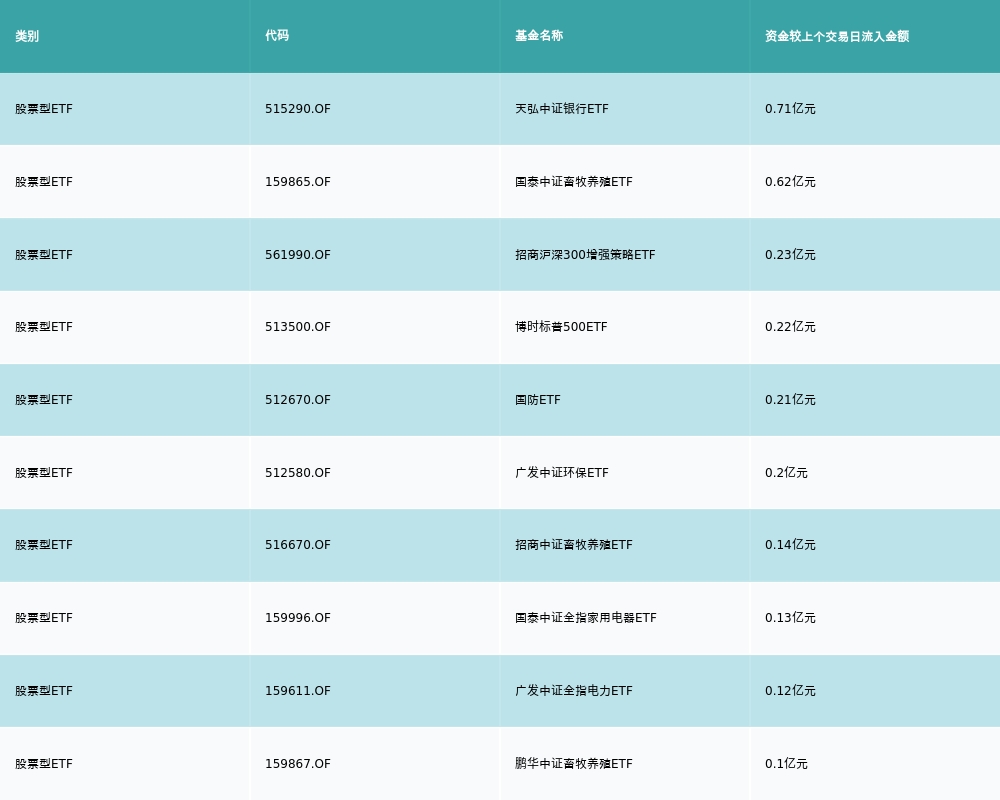
Task: Select fund name 国泰中证畜牧养殖ETF
Action: point(574,182)
